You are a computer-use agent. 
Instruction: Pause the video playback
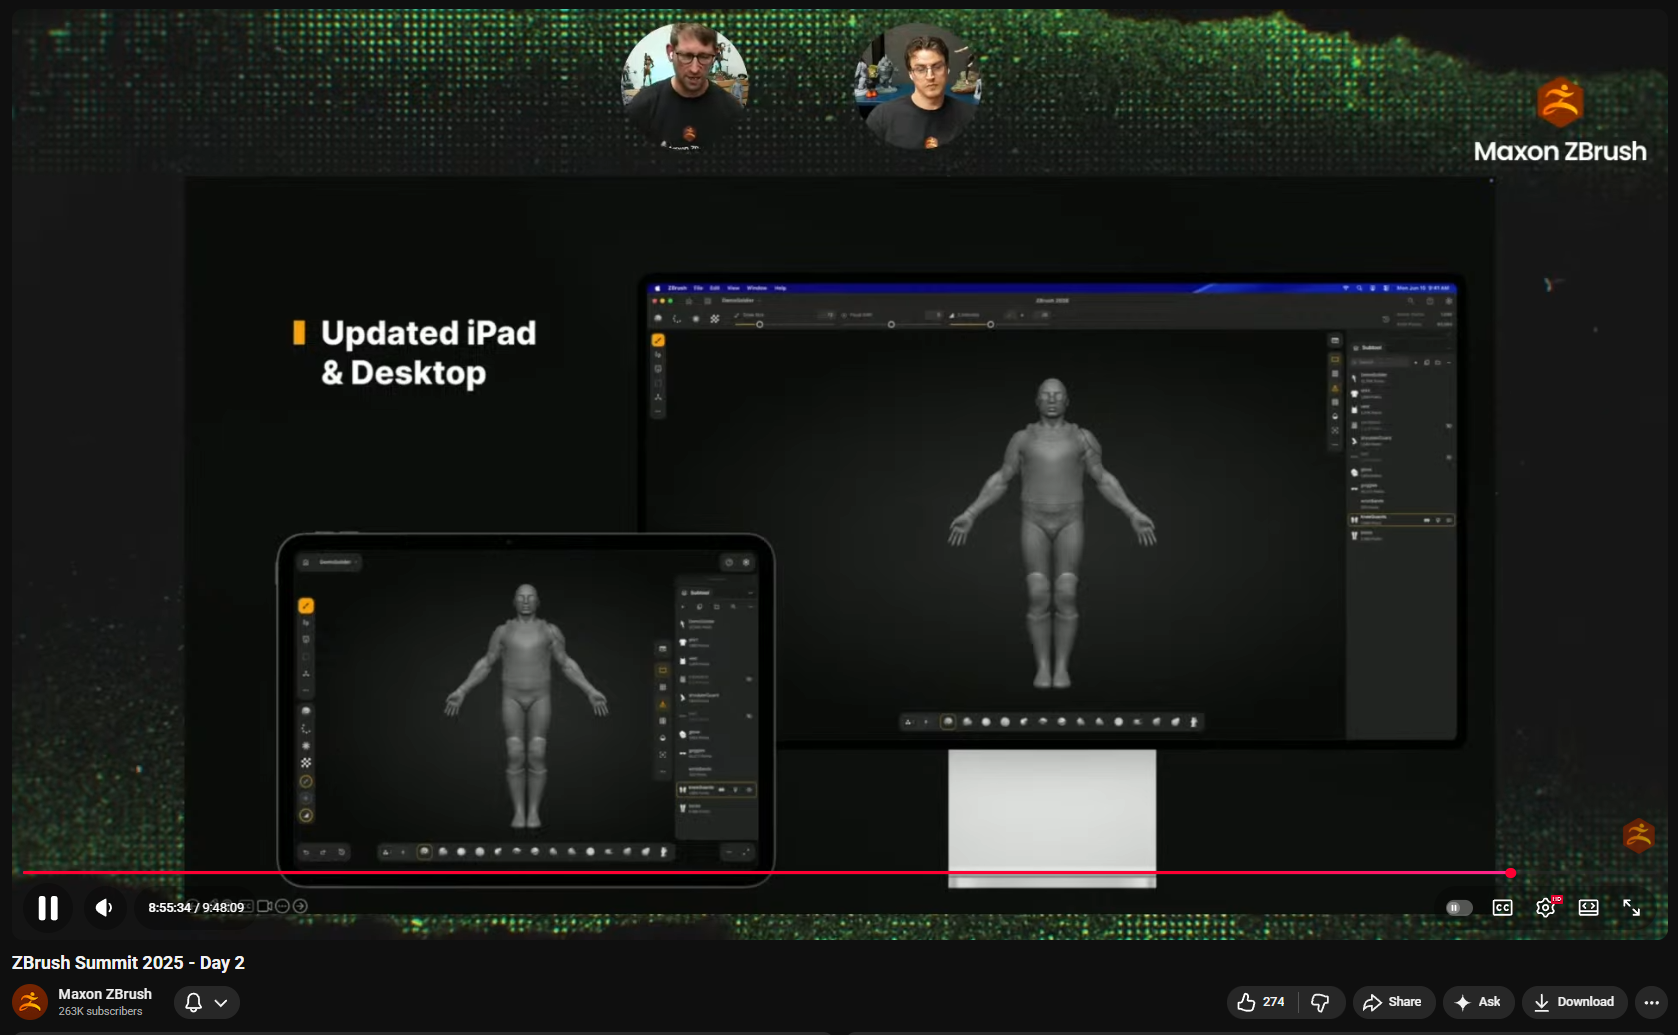click(48, 907)
